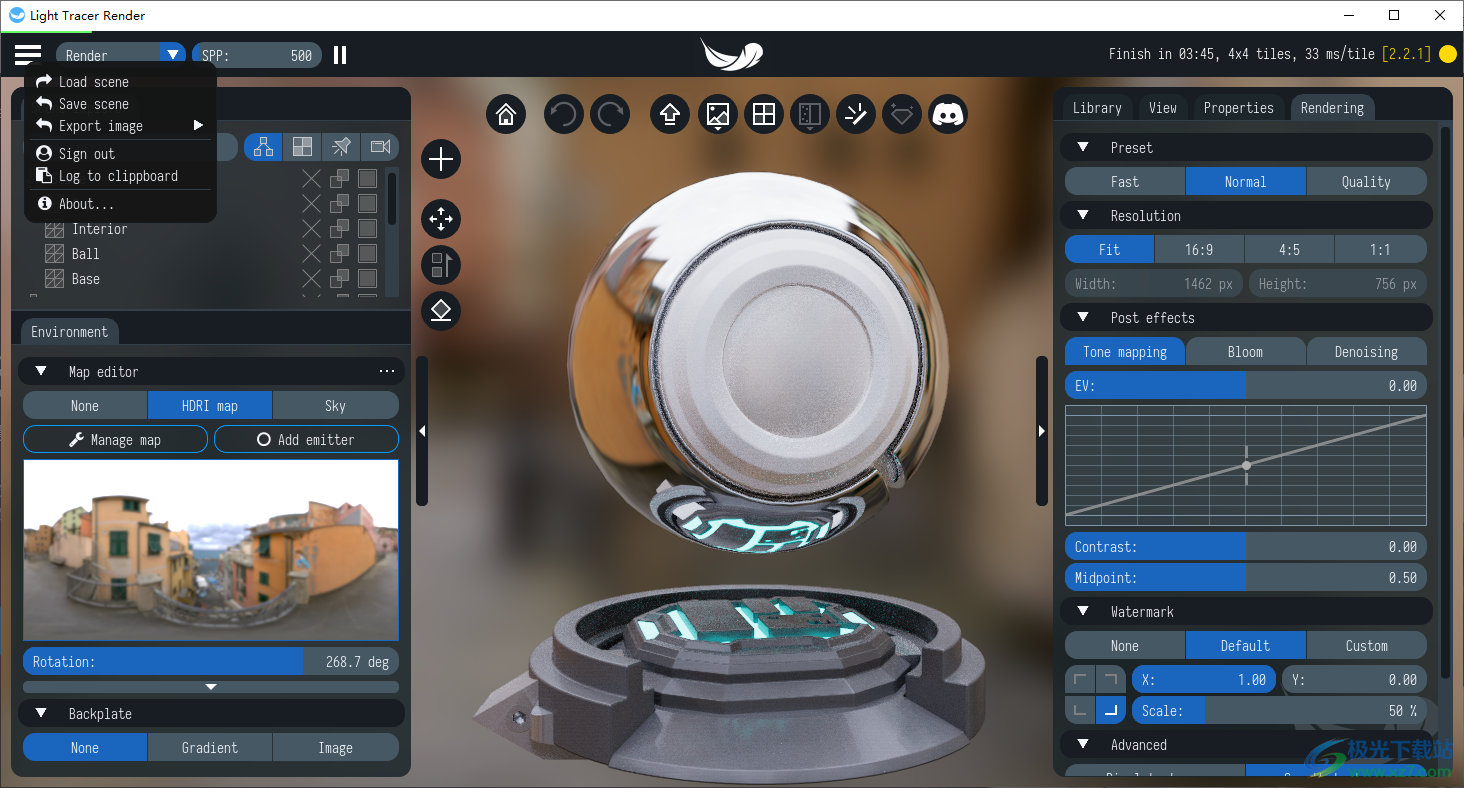Screen dimensions: 1464x788
Task: Switch to the Library tab
Action: click(x=1096, y=107)
